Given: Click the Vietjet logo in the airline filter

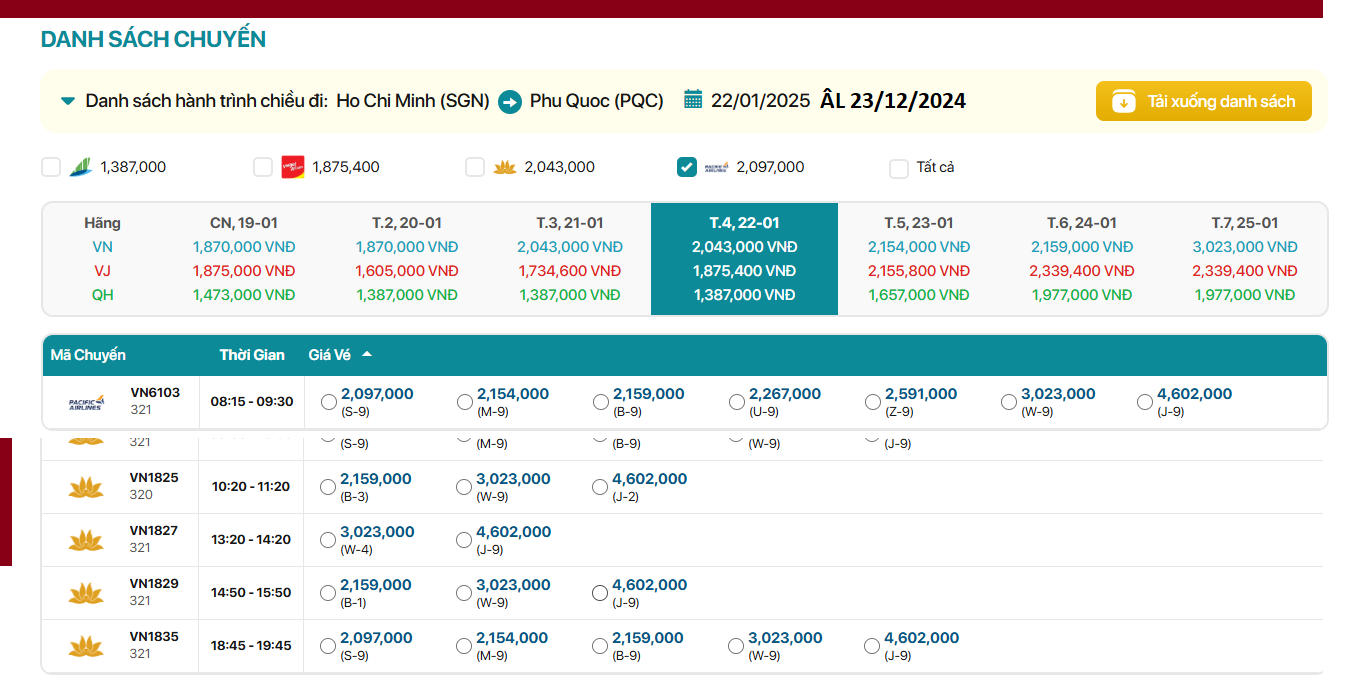Looking at the screenshot, I should [292, 167].
